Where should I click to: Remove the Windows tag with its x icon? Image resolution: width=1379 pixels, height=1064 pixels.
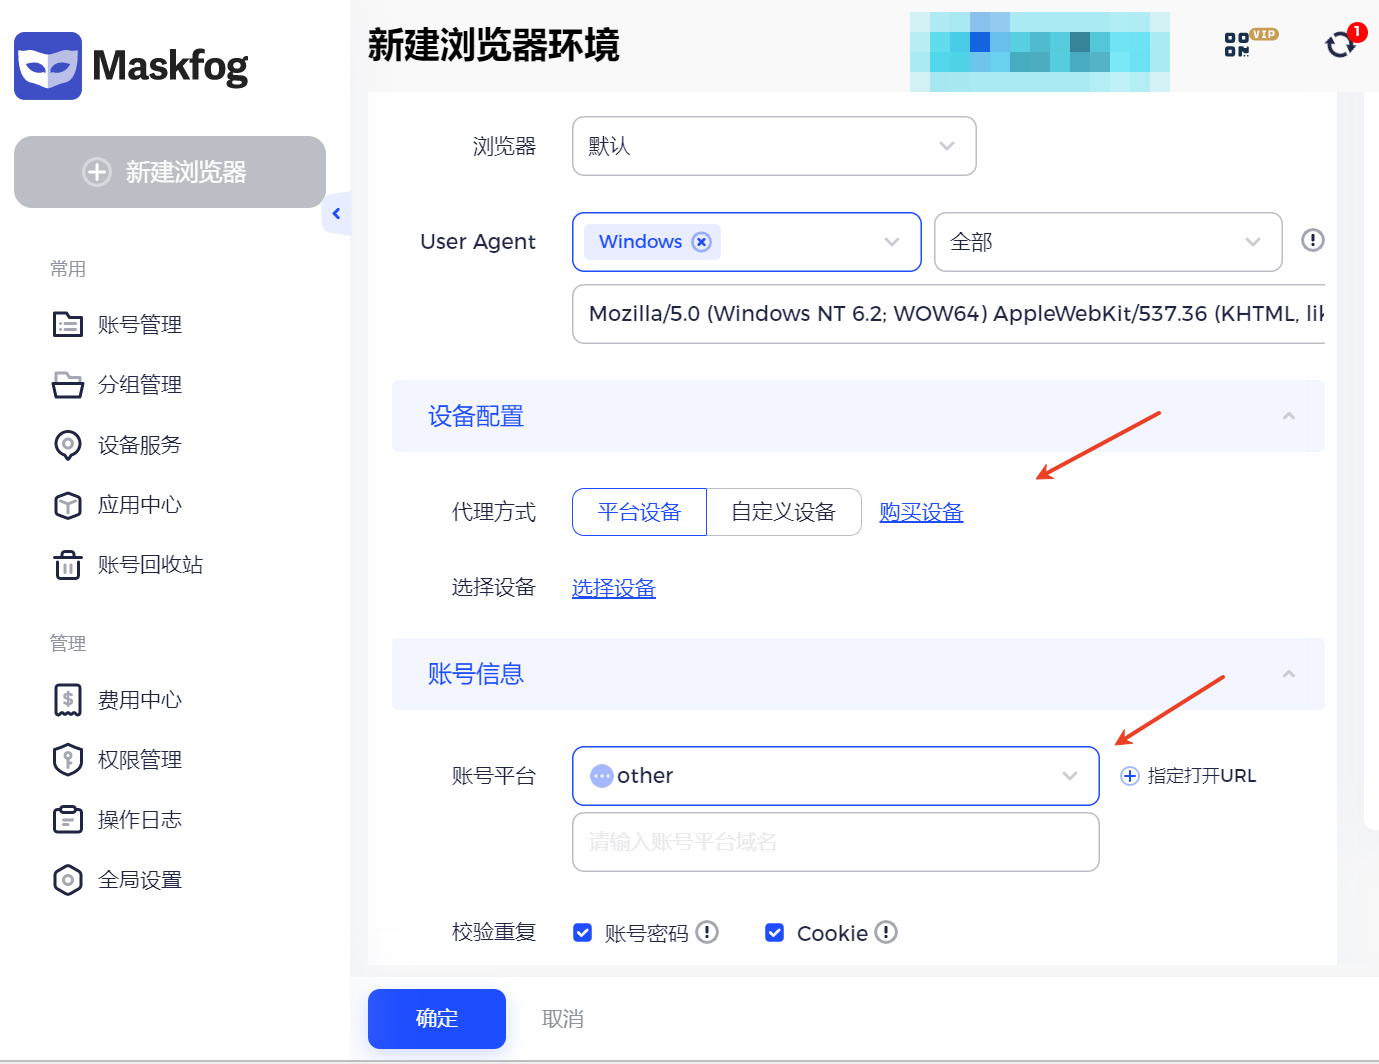click(702, 242)
